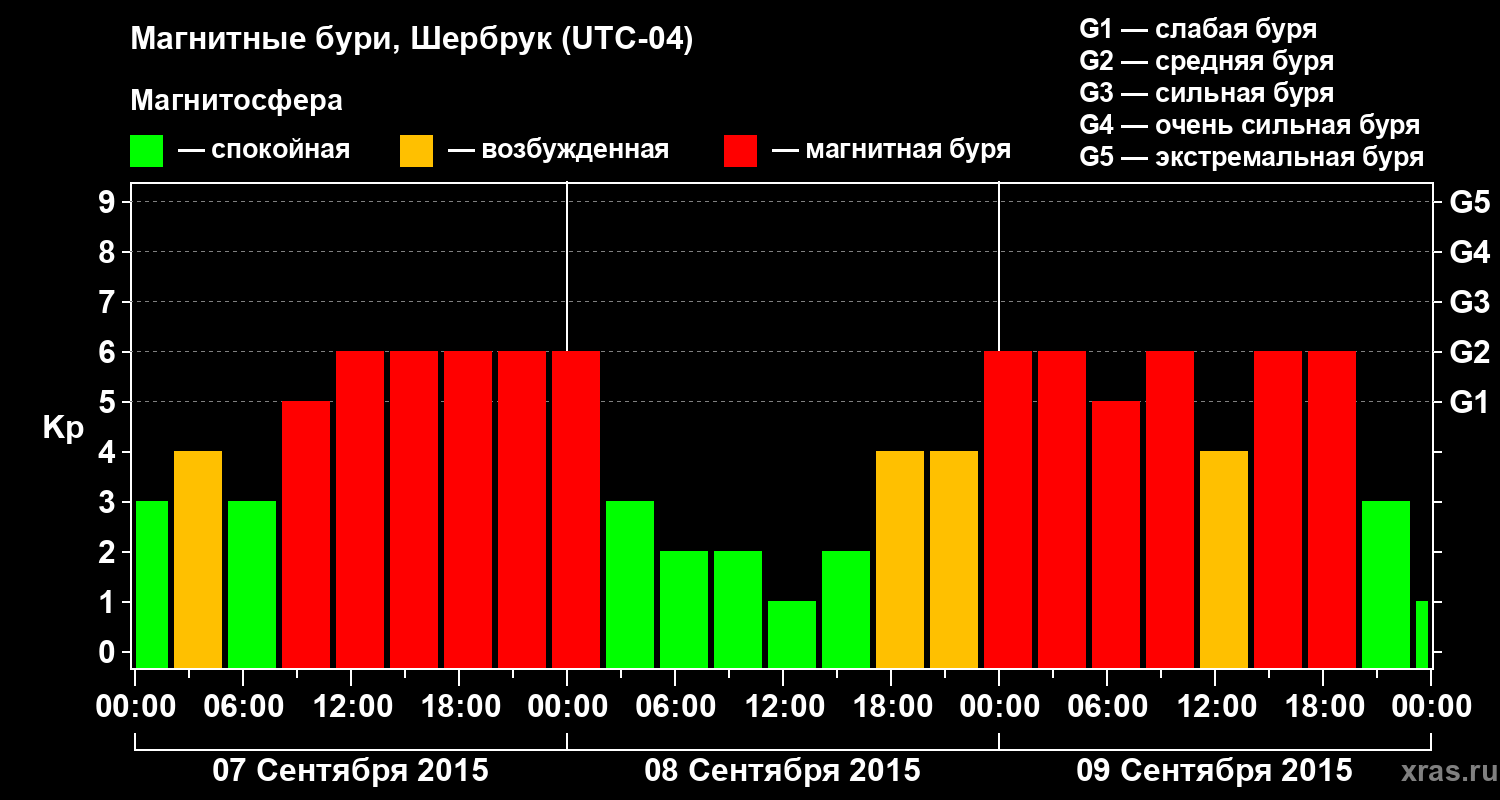Viewport: 1500px width, 800px height.
Task: Click the 'G5 — экстремальная буря' legend text
Action: pos(1252,157)
